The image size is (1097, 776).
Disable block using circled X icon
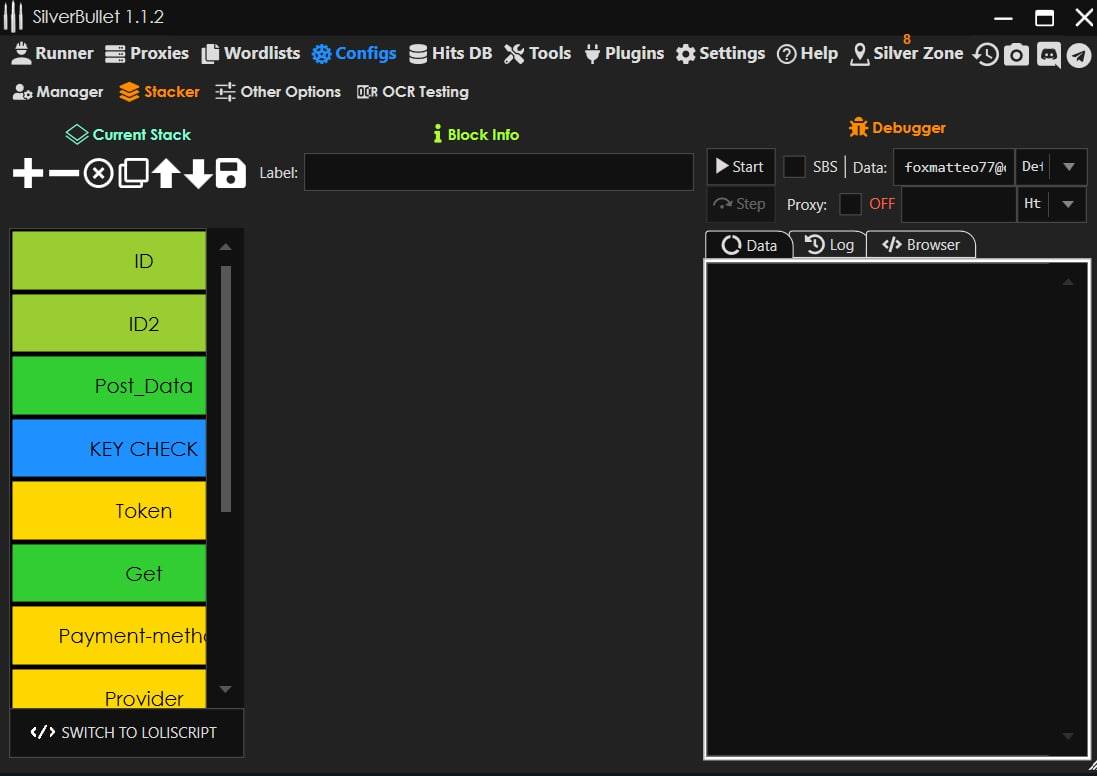pyautogui.click(x=99, y=173)
